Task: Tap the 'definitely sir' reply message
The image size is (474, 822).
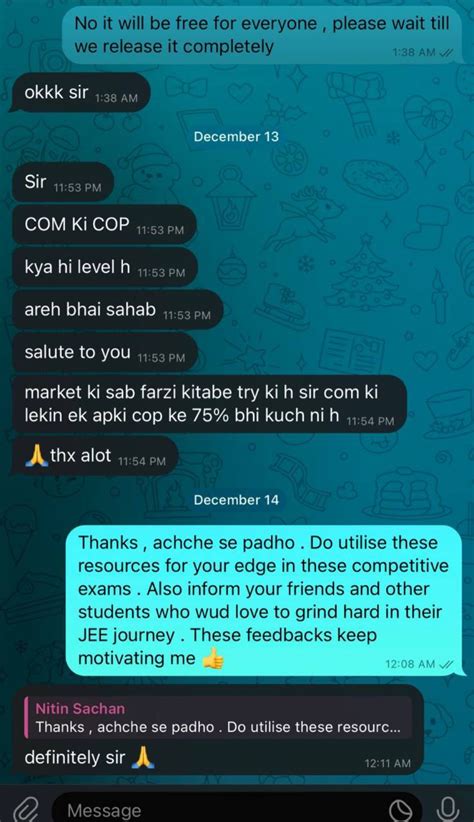Action: 217,729
